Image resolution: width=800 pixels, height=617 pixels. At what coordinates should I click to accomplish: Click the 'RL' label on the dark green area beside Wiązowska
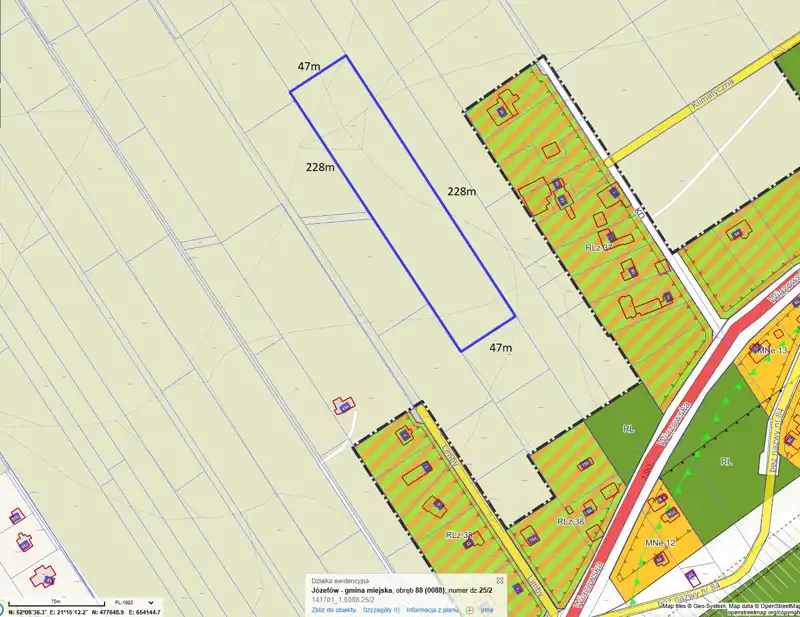(628, 429)
